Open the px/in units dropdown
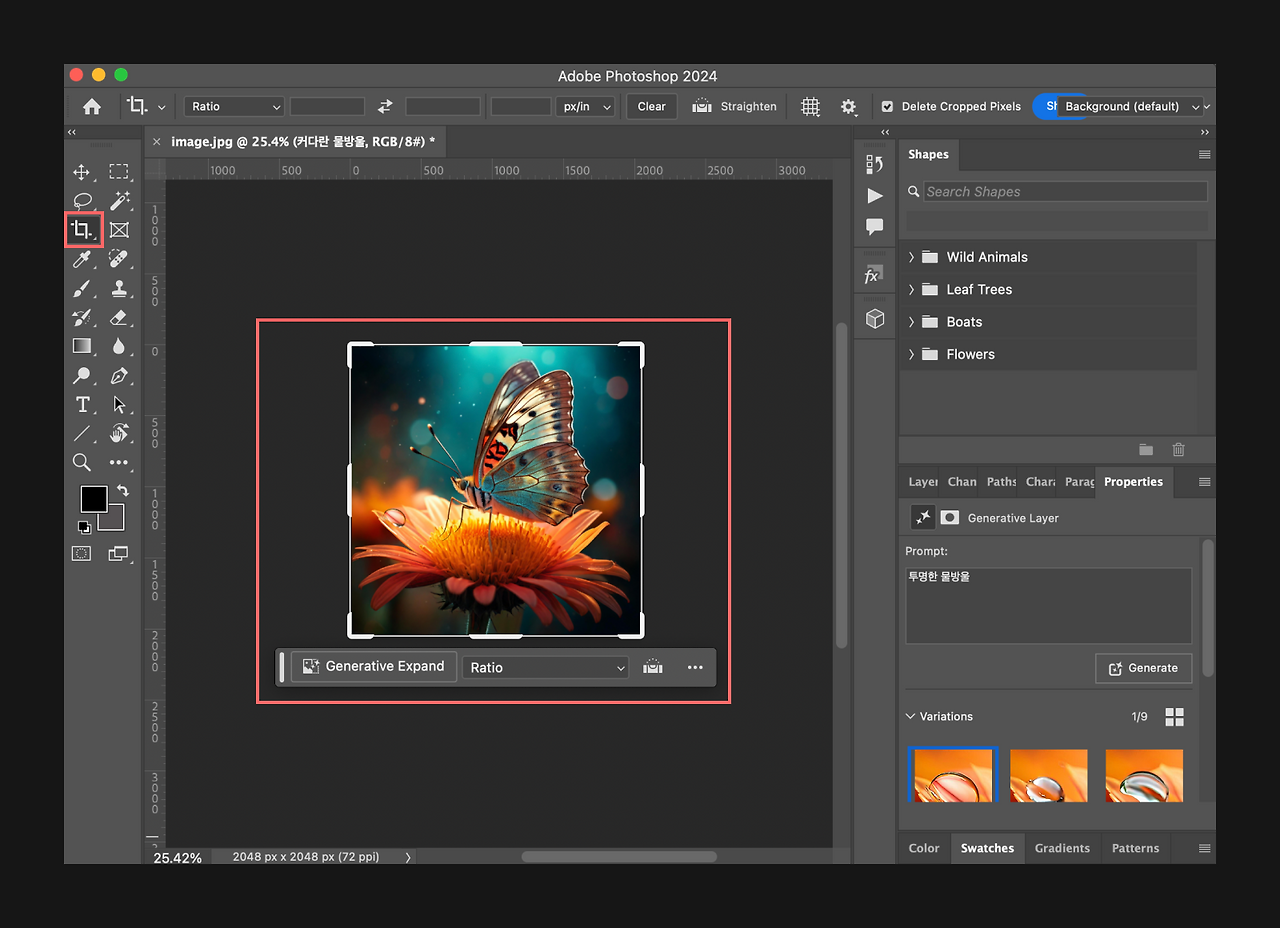 tap(585, 106)
